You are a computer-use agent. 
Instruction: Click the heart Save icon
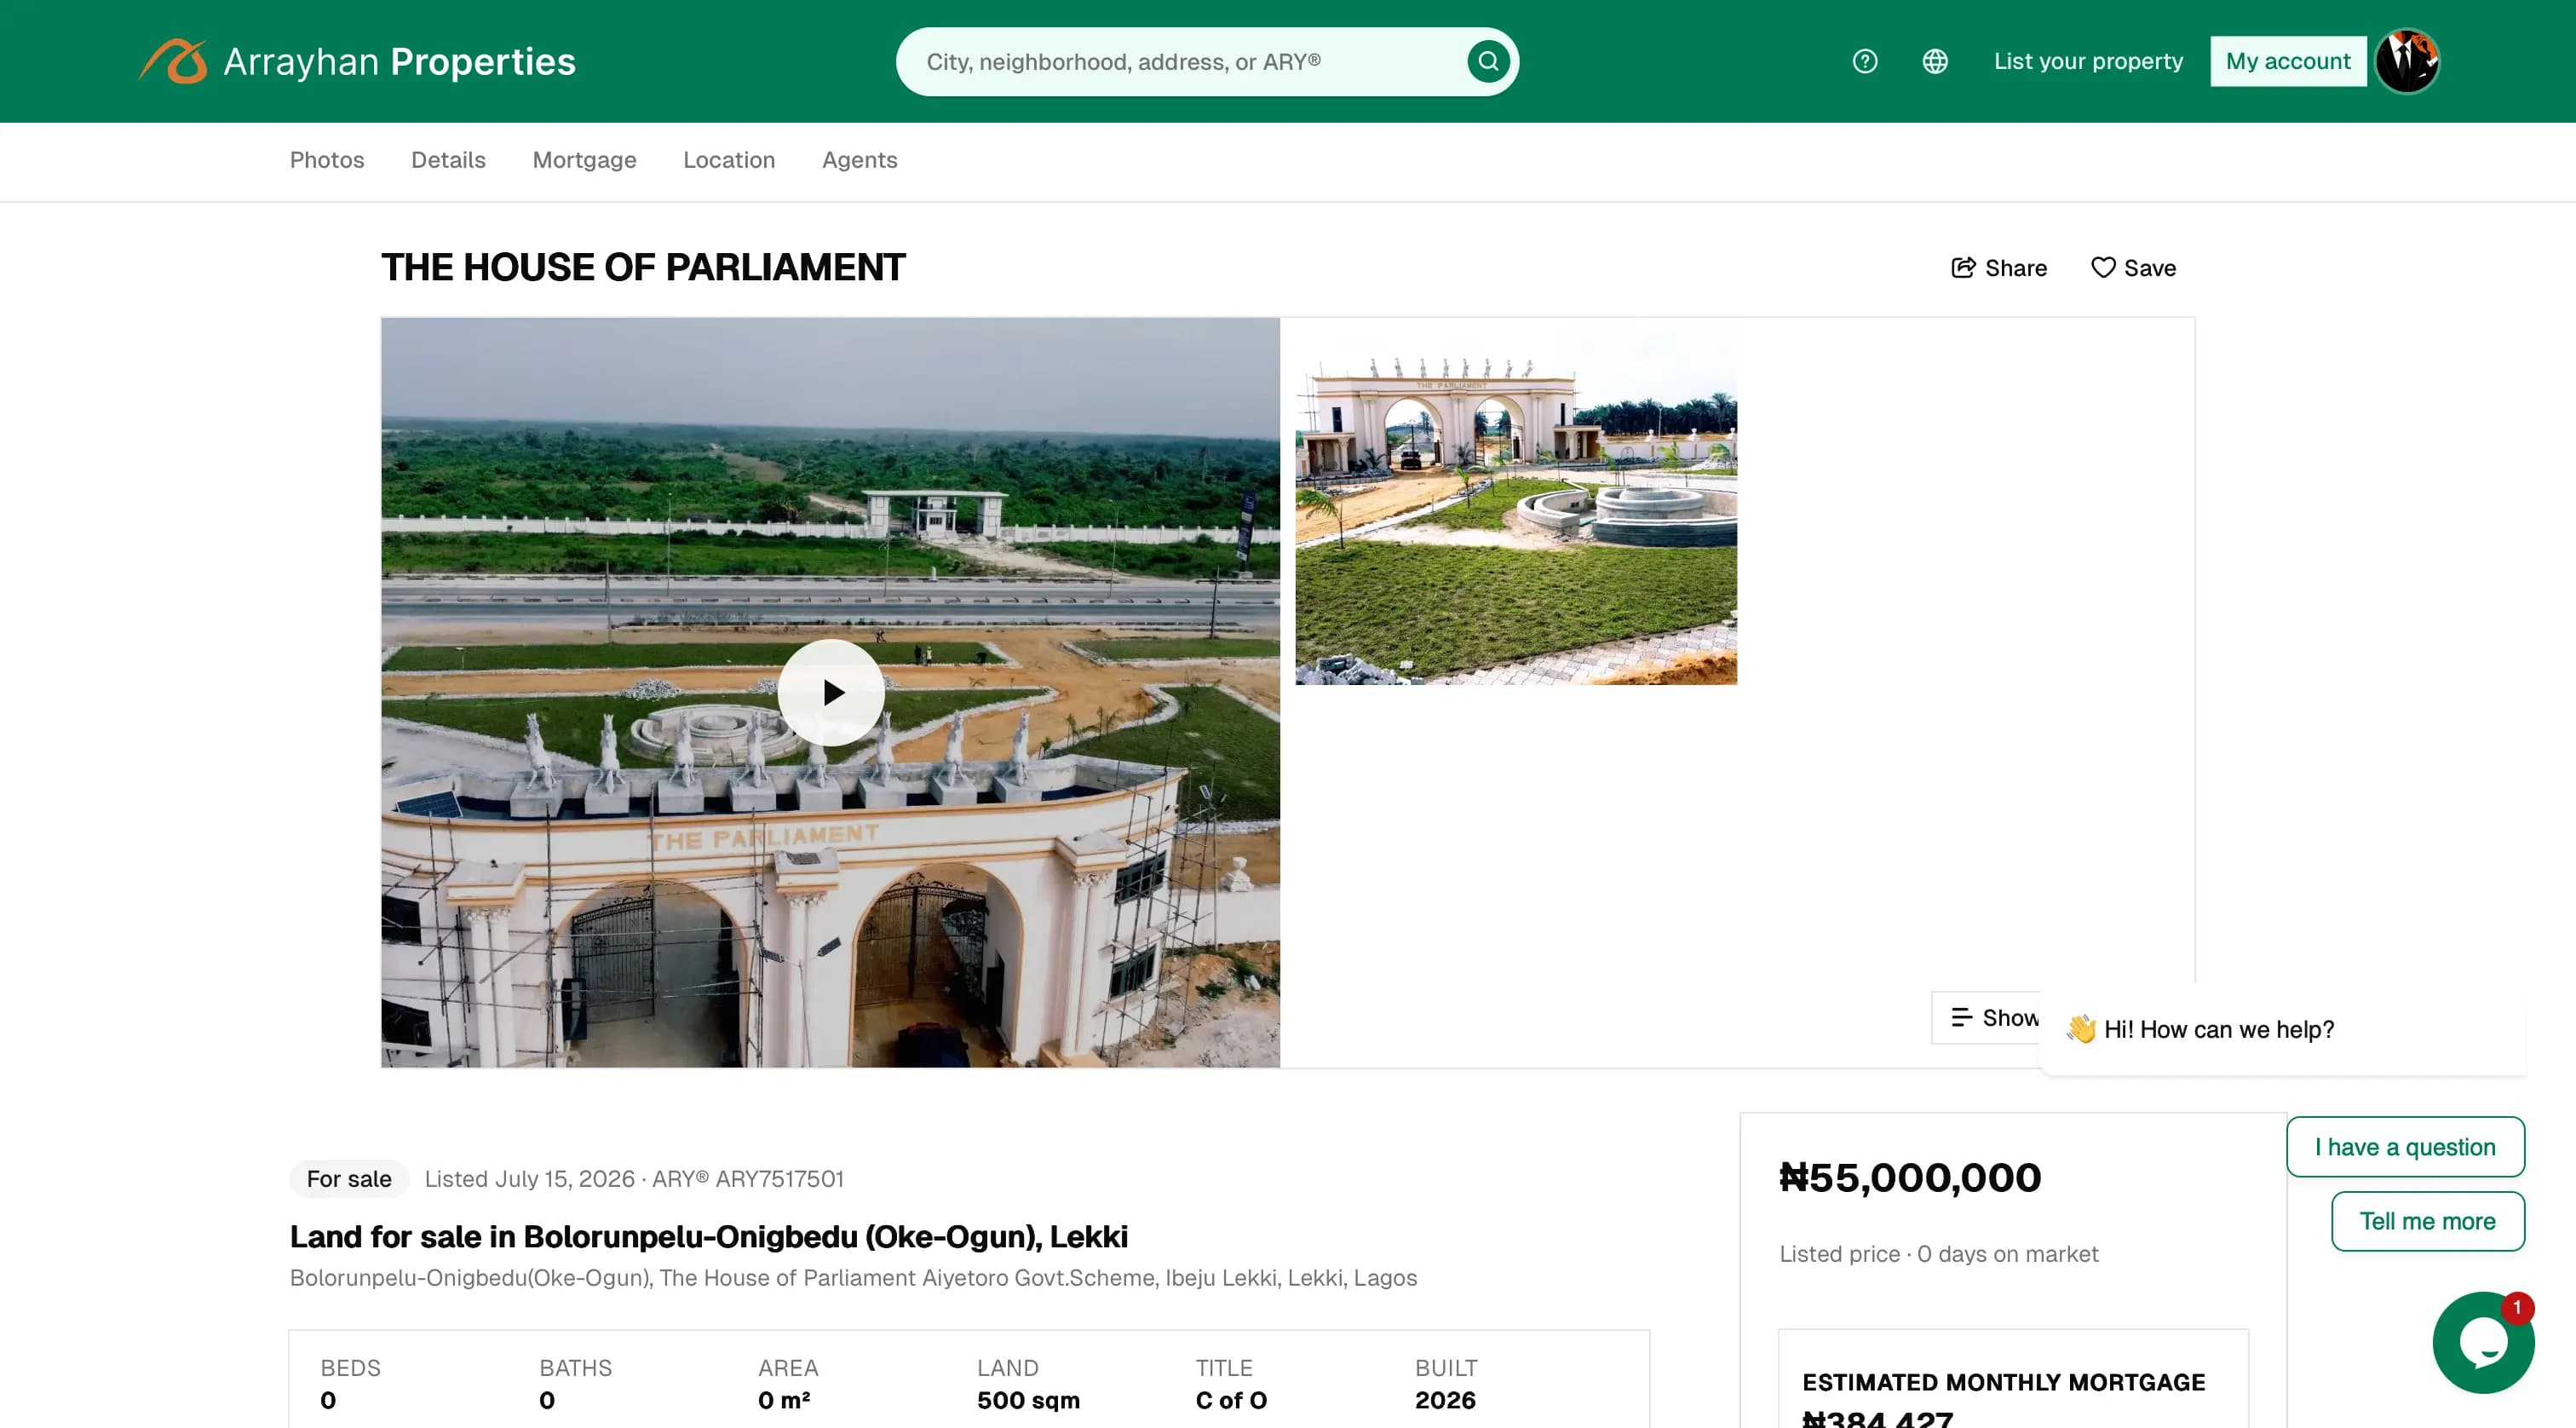click(x=2103, y=267)
